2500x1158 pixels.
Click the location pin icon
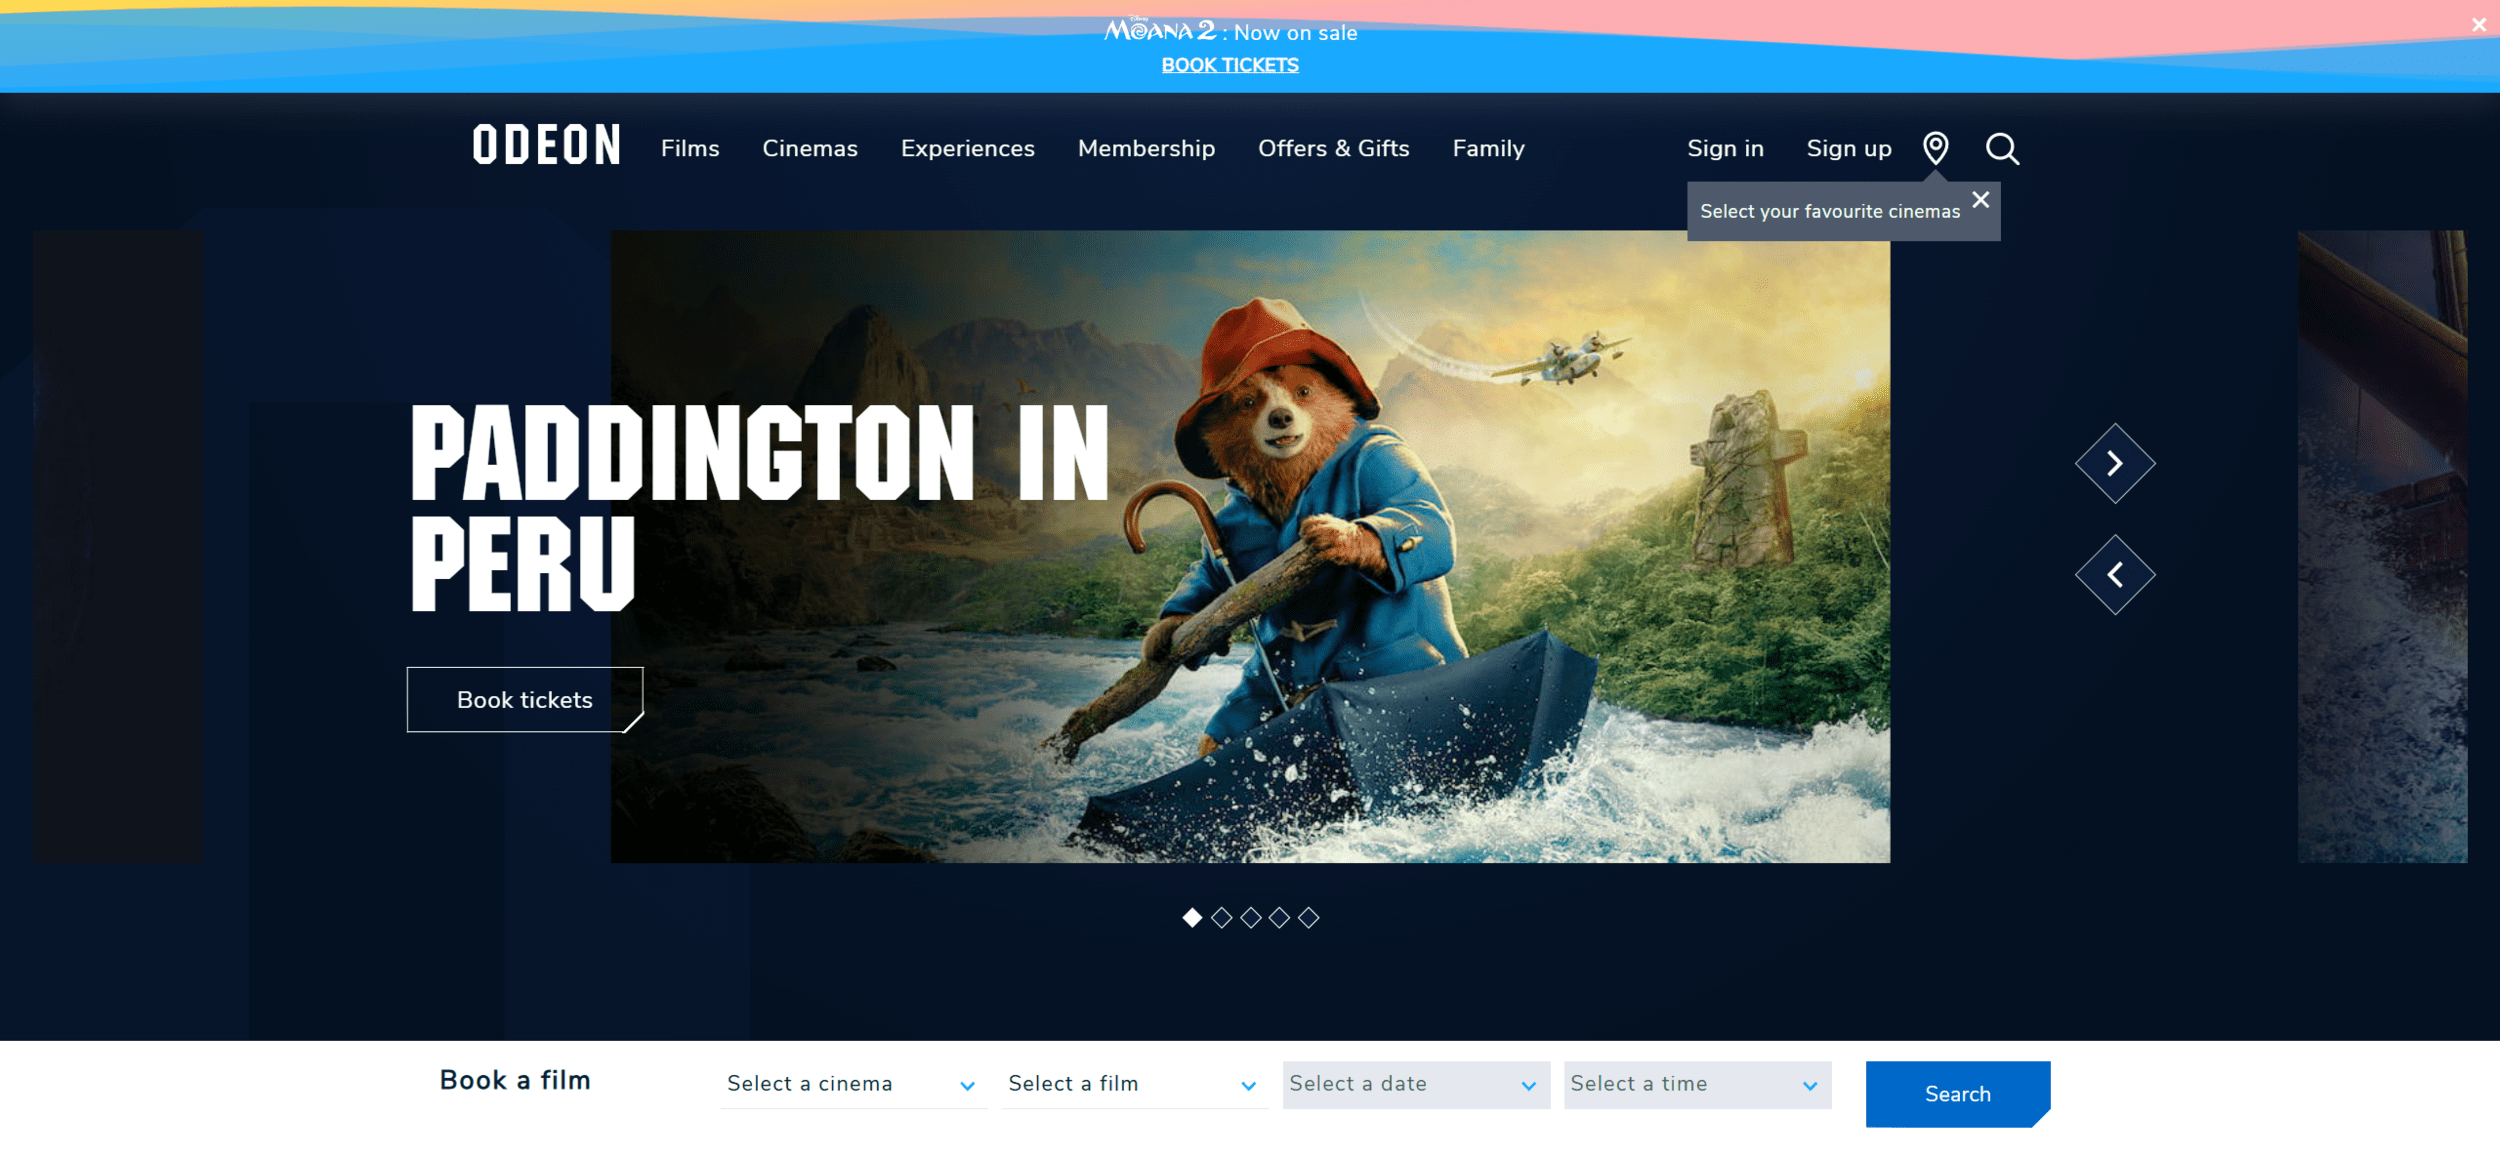pos(1935,148)
